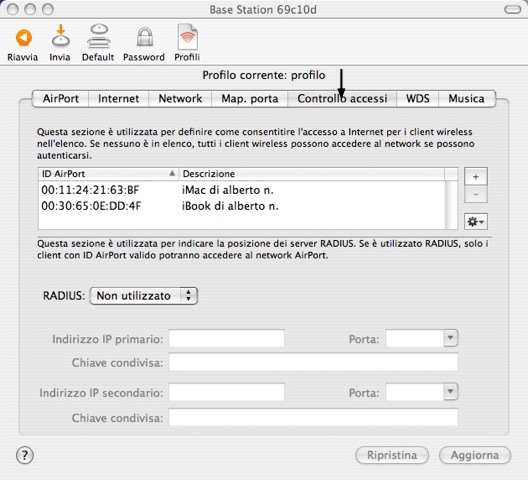Expand the secondary Porta combo box arrow
The height and width of the screenshot is (480, 528).
point(451,392)
